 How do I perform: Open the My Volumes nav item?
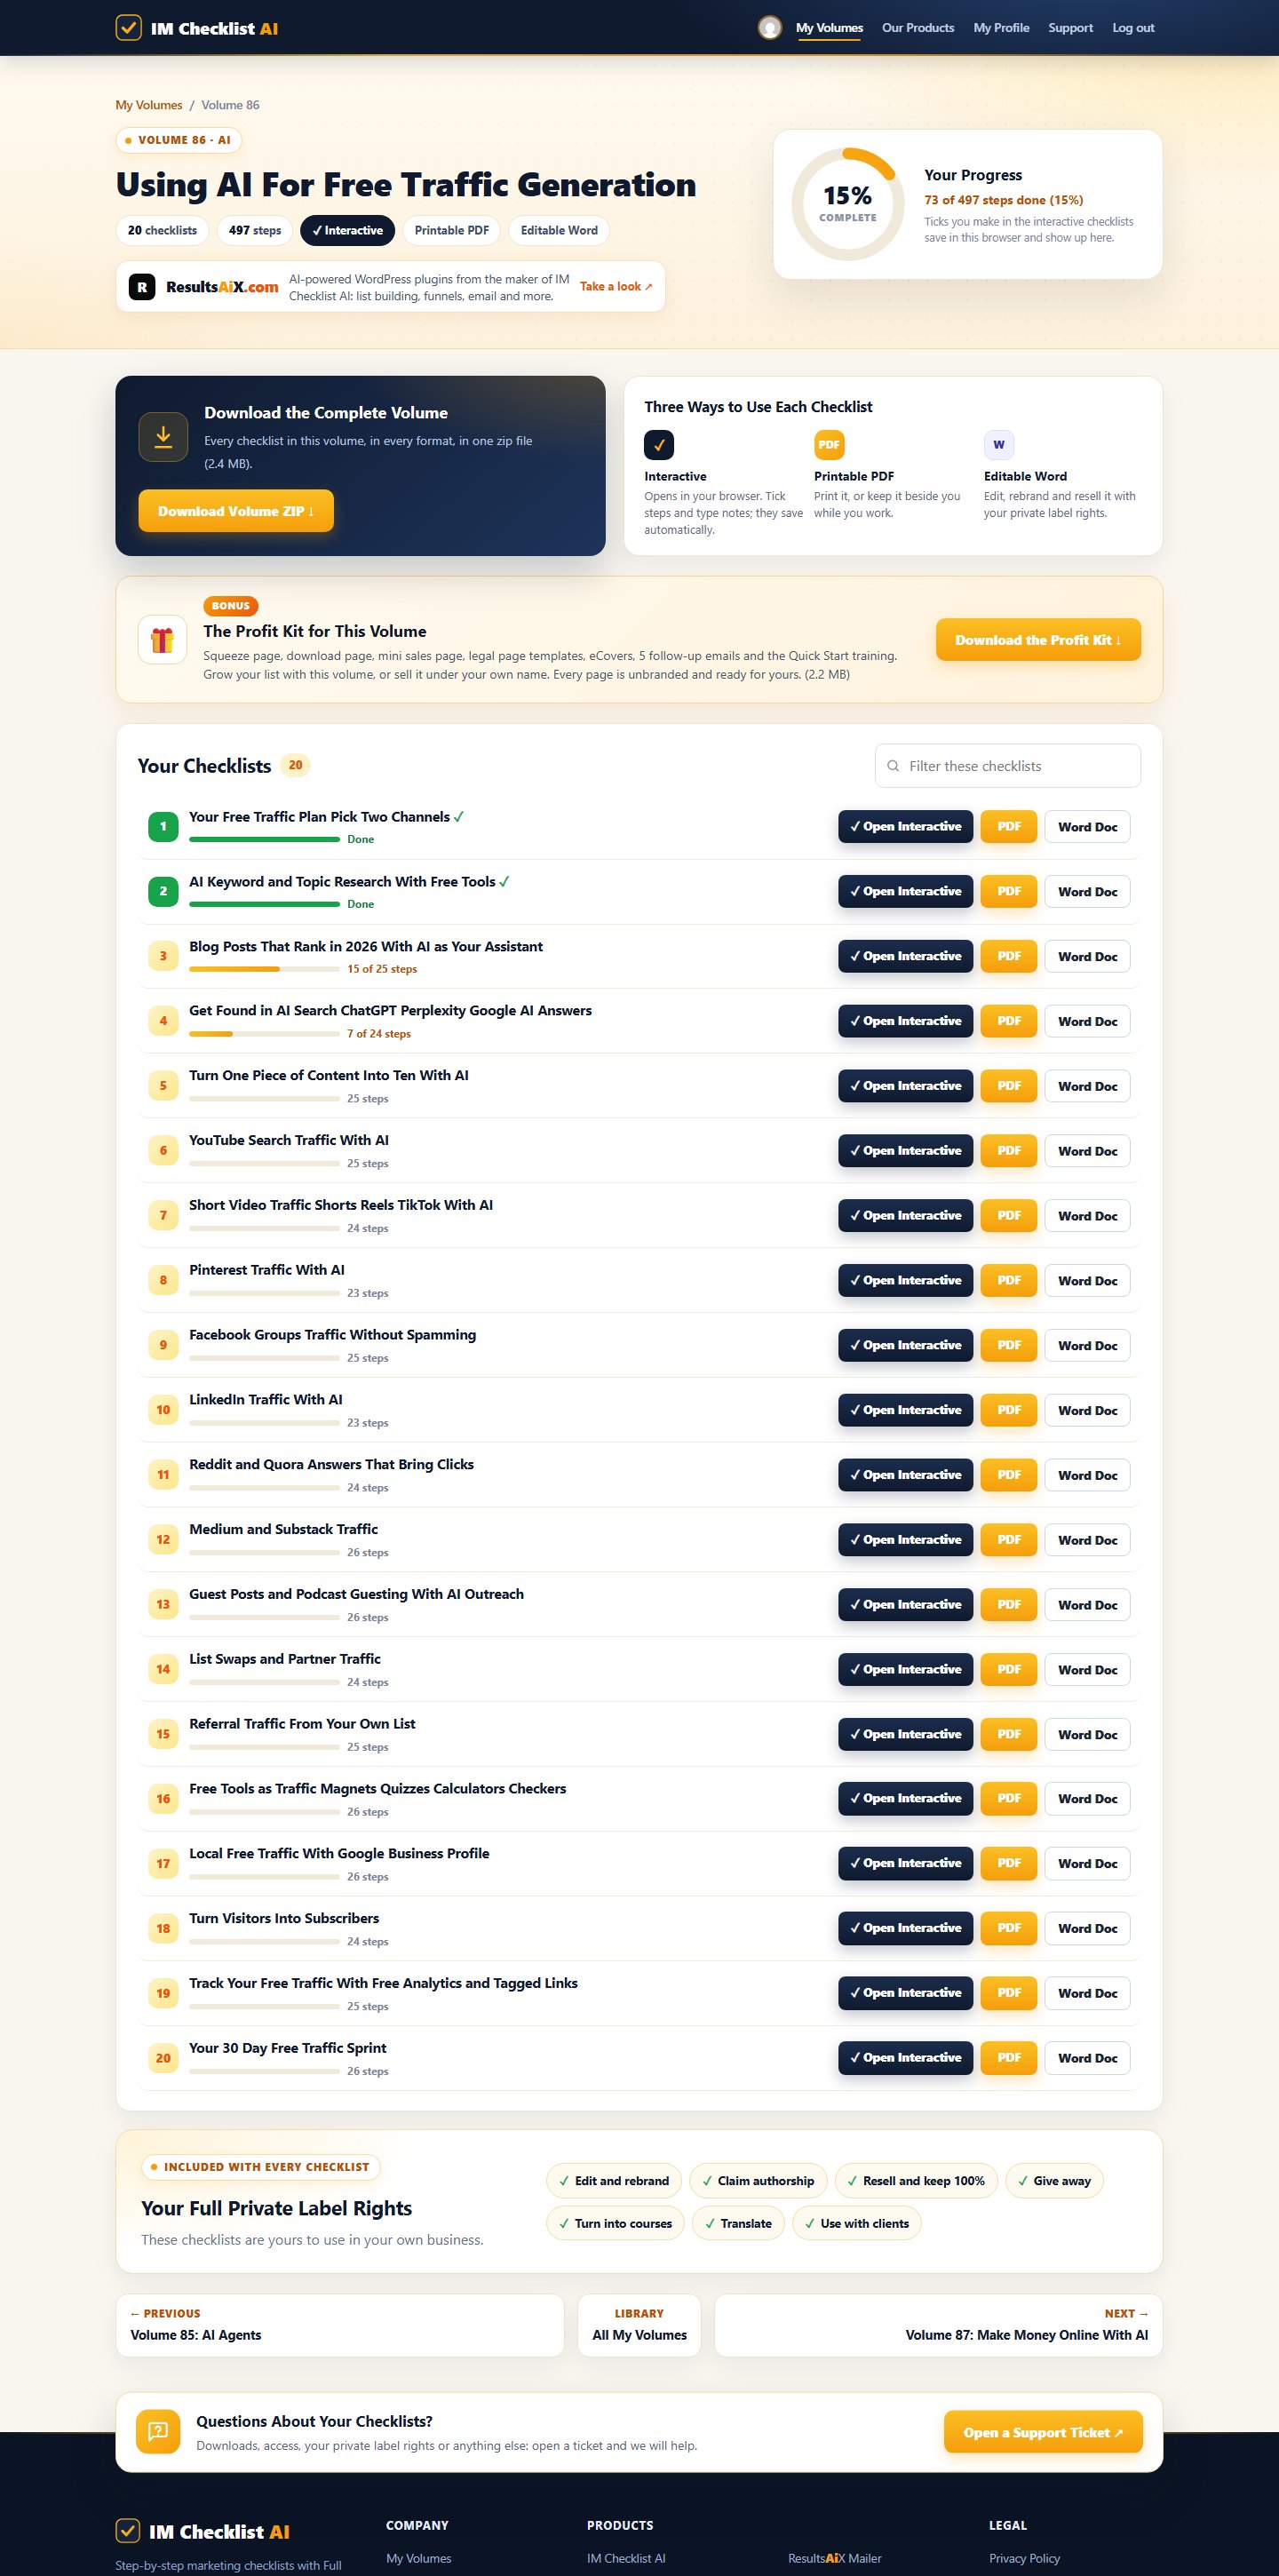(x=829, y=28)
